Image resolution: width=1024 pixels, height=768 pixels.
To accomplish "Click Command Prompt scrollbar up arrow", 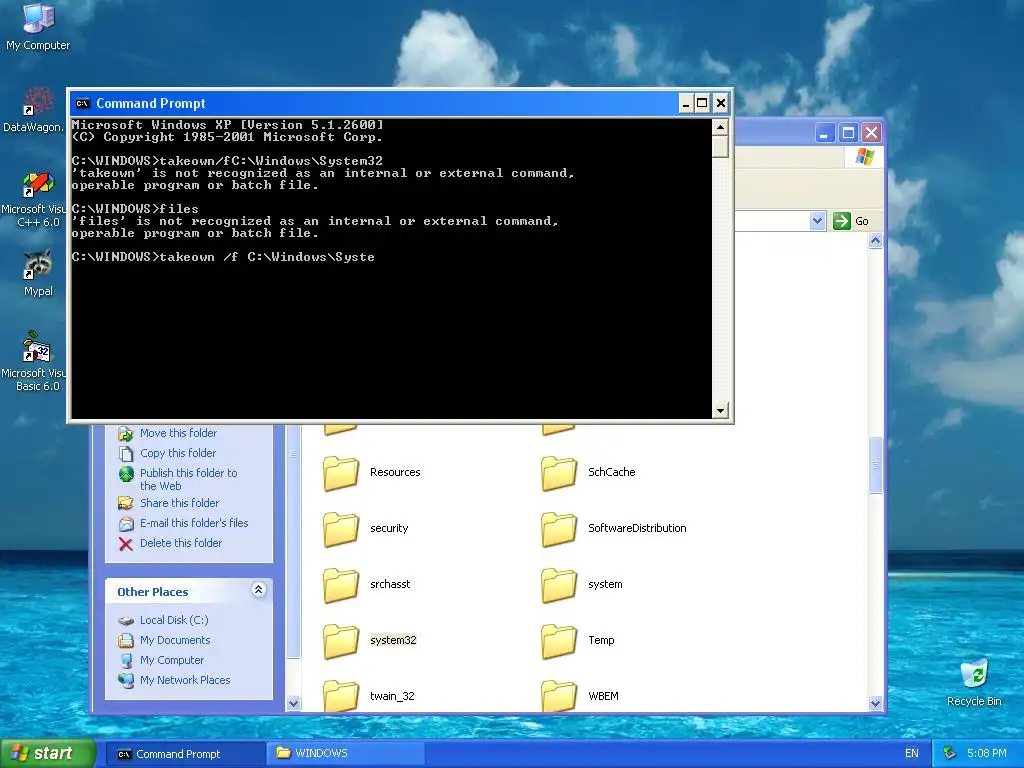I will coord(720,127).
